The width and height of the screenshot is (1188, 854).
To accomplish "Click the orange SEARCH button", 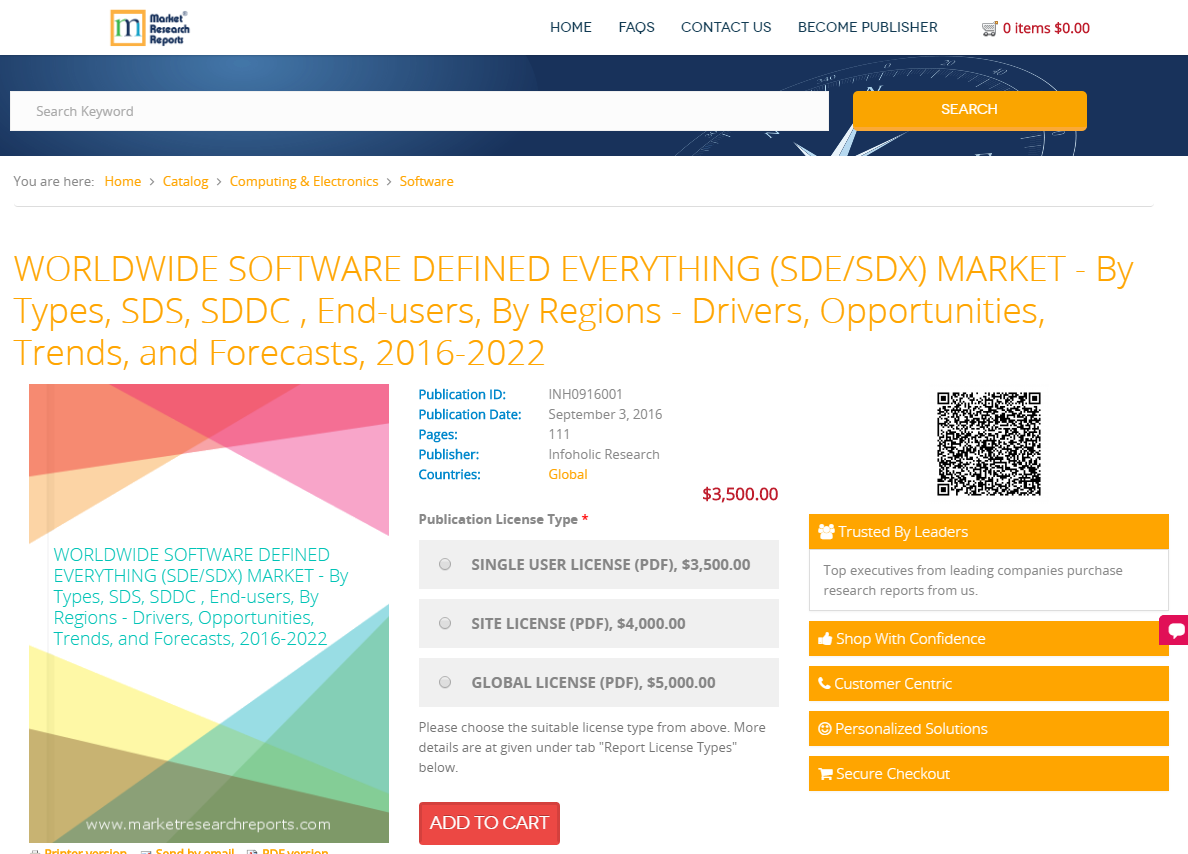I will coord(970,111).
